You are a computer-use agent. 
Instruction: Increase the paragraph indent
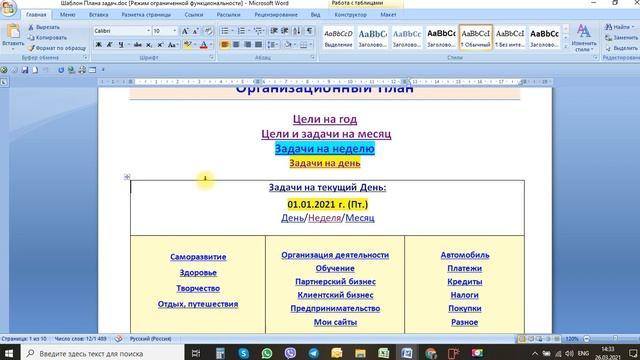(x=284, y=31)
